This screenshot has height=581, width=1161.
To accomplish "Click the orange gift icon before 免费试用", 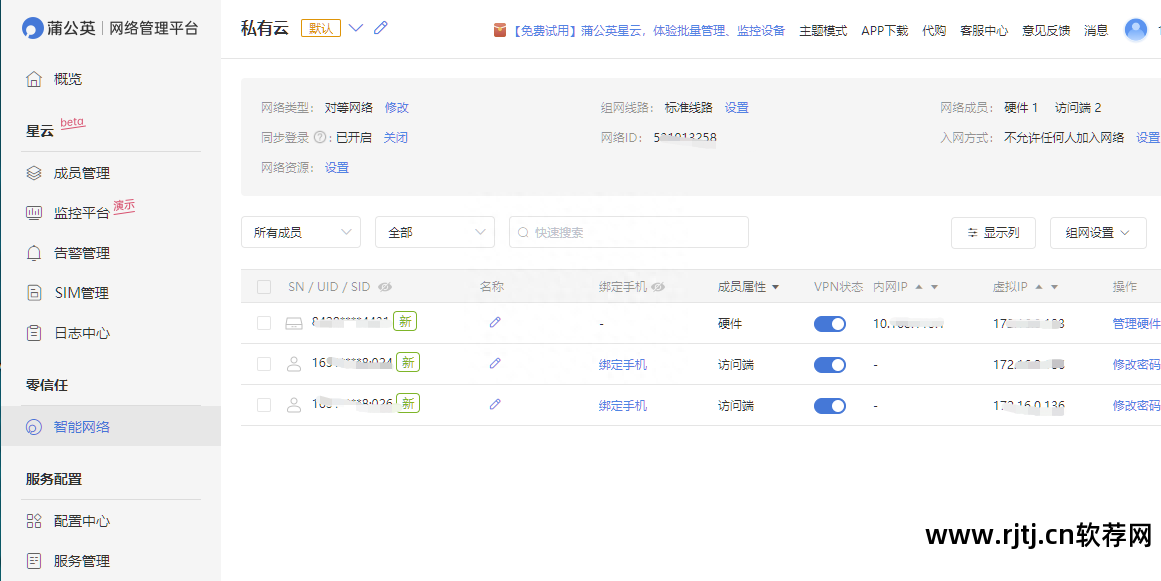I will [500, 30].
